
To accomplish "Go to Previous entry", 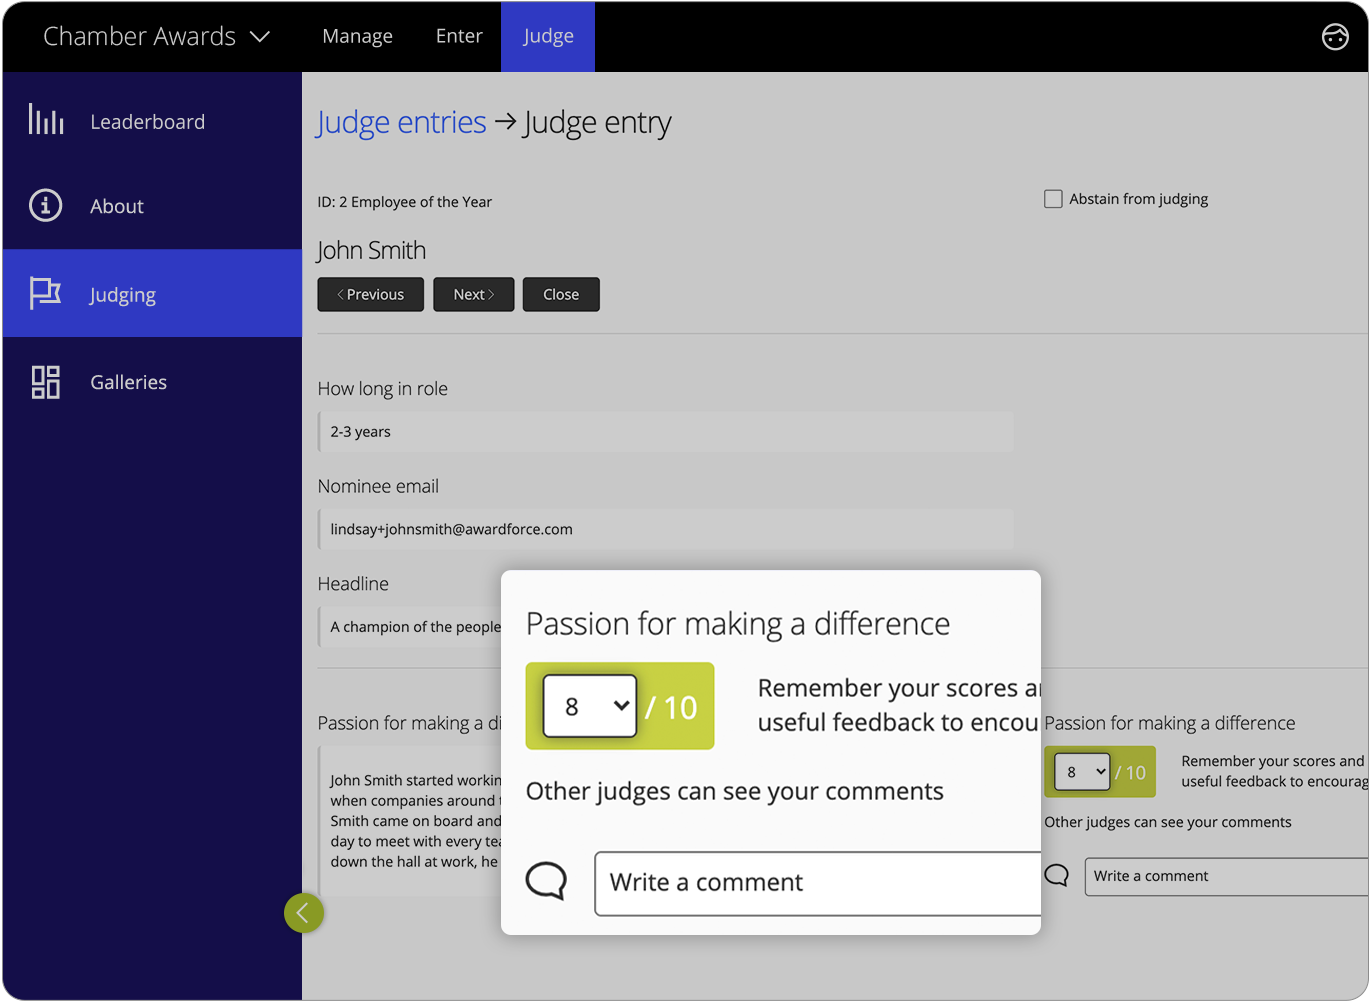I will point(371,294).
